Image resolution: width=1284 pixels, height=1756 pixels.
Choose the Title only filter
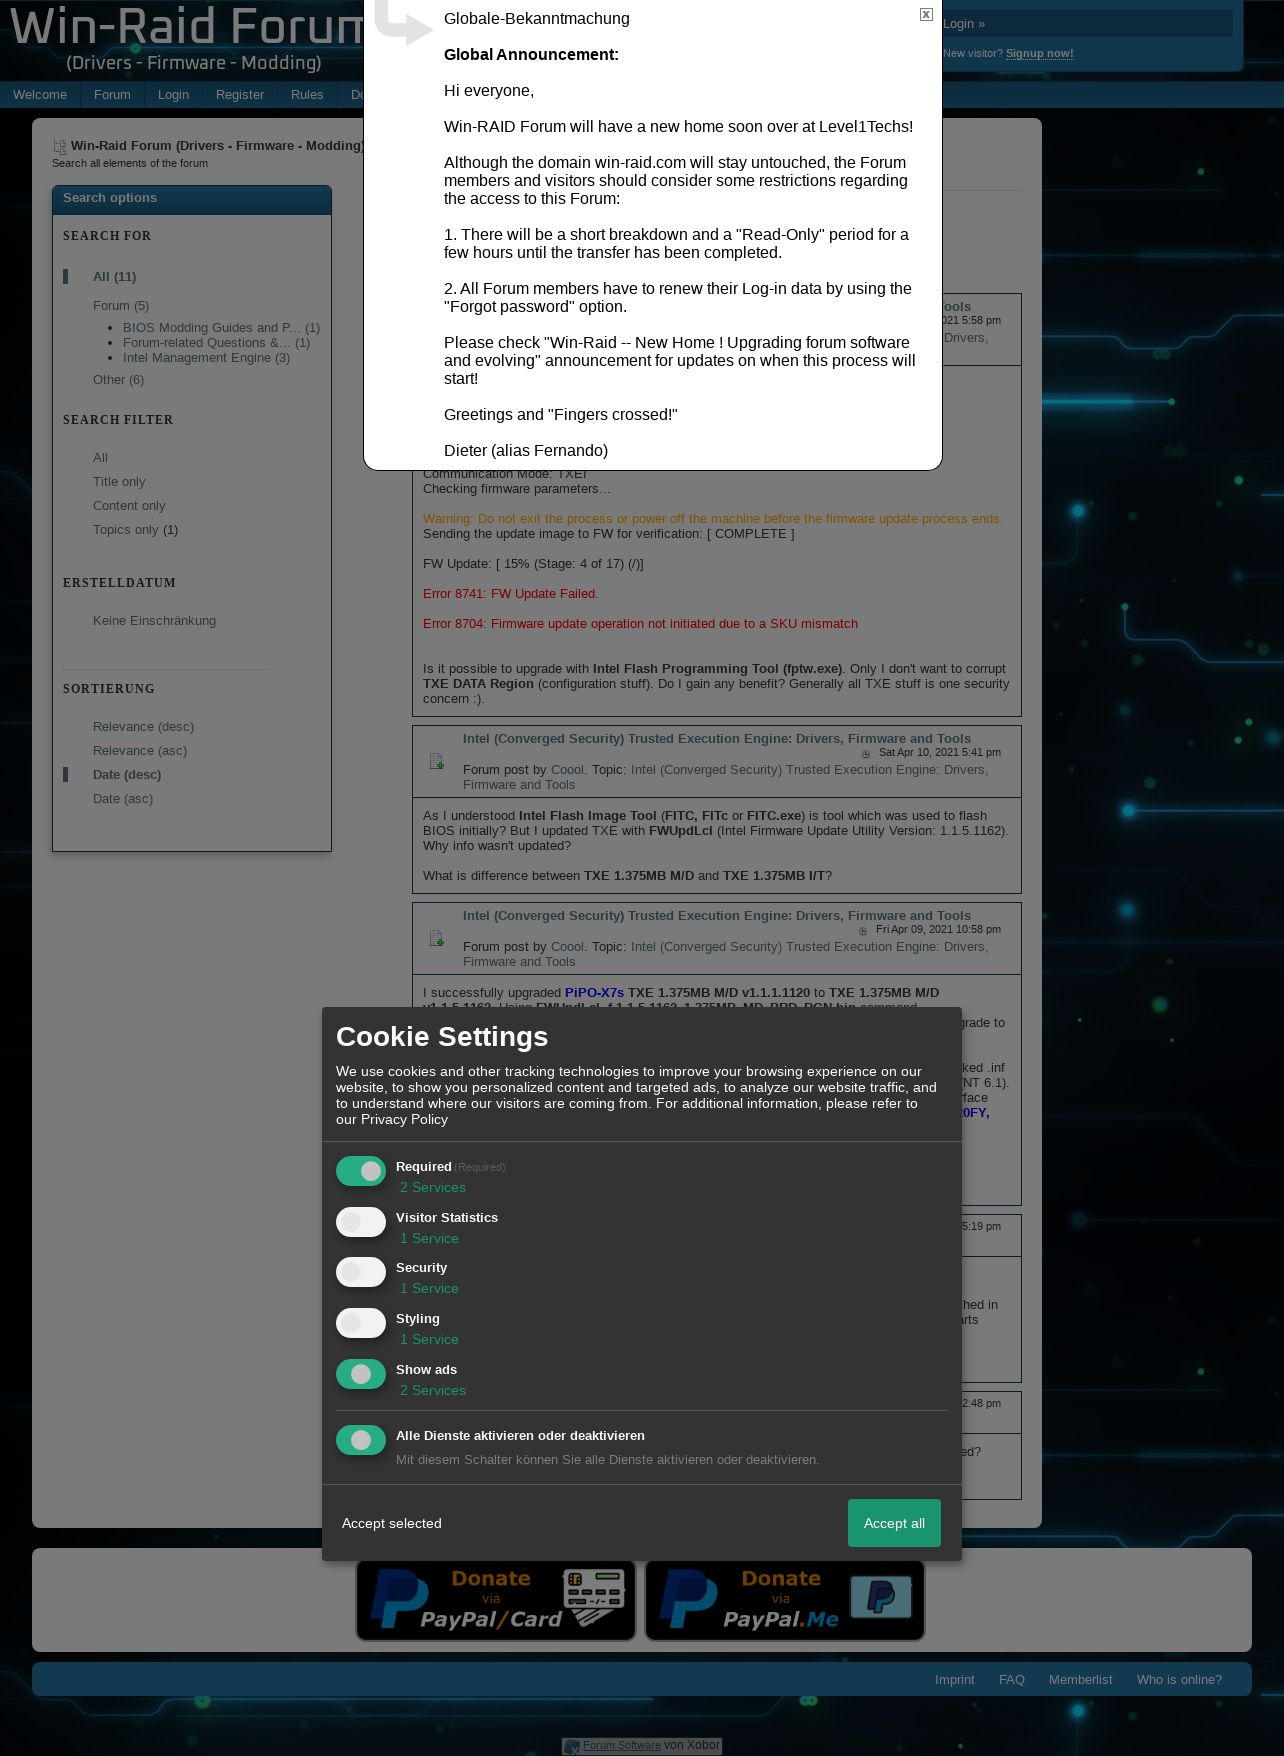coord(119,481)
